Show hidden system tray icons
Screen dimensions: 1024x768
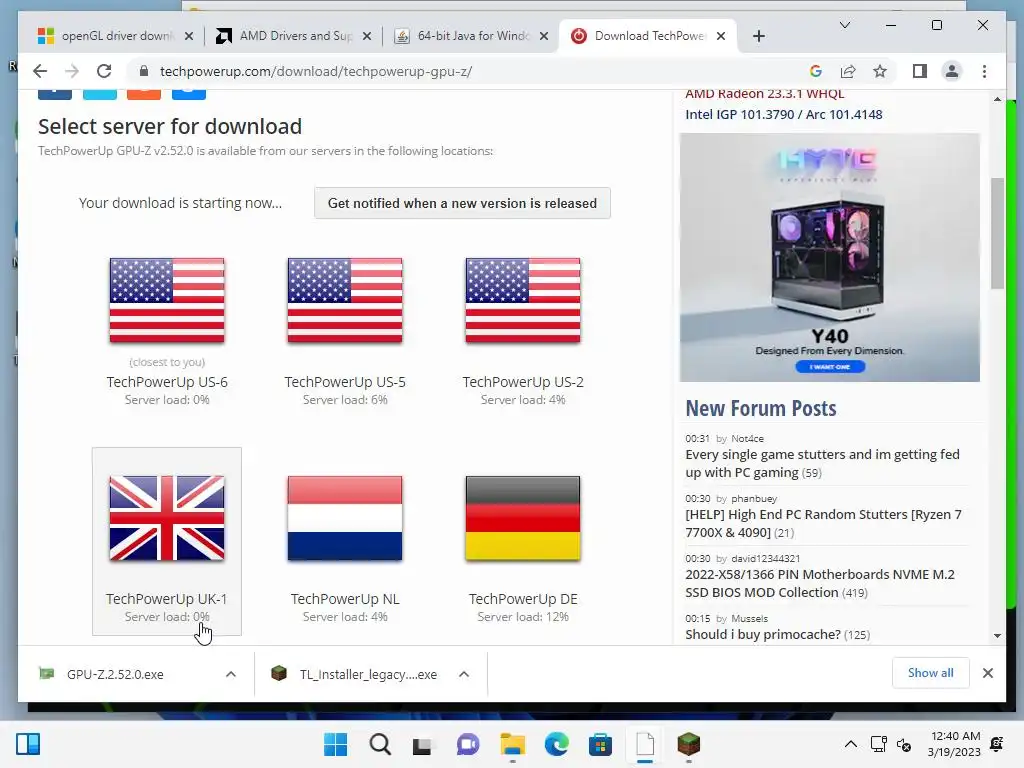point(850,744)
